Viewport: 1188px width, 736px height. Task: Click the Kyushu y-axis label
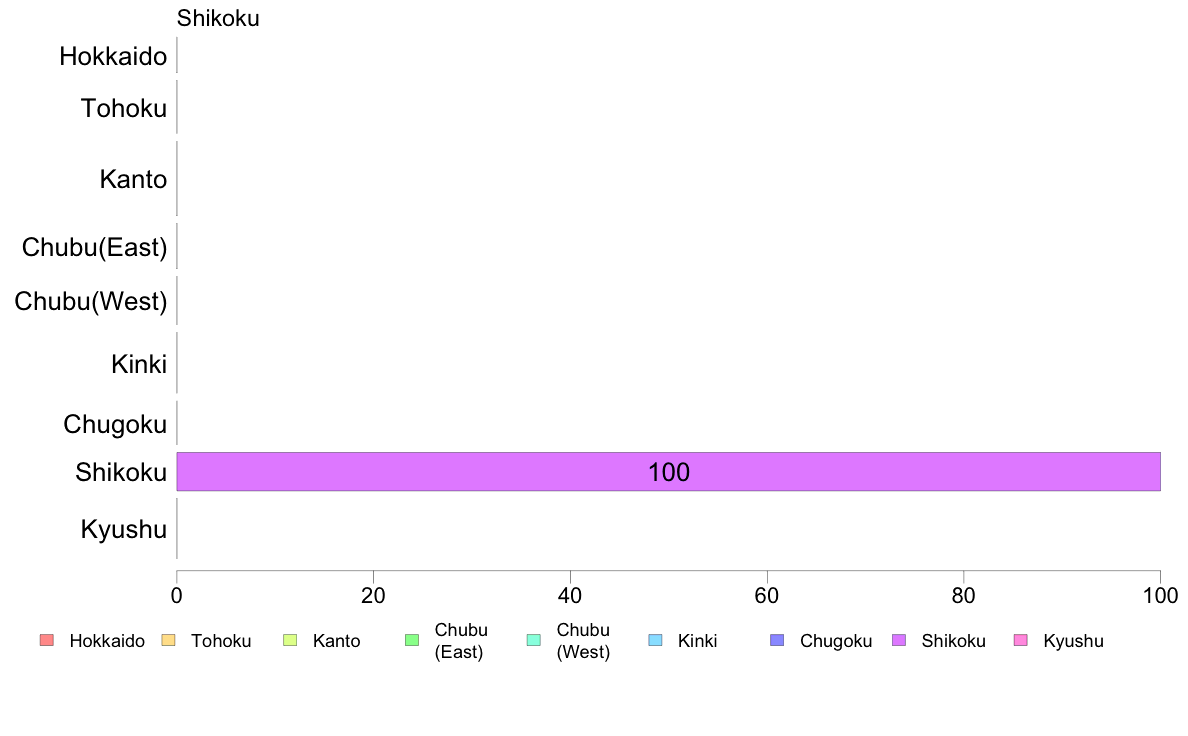point(123,529)
